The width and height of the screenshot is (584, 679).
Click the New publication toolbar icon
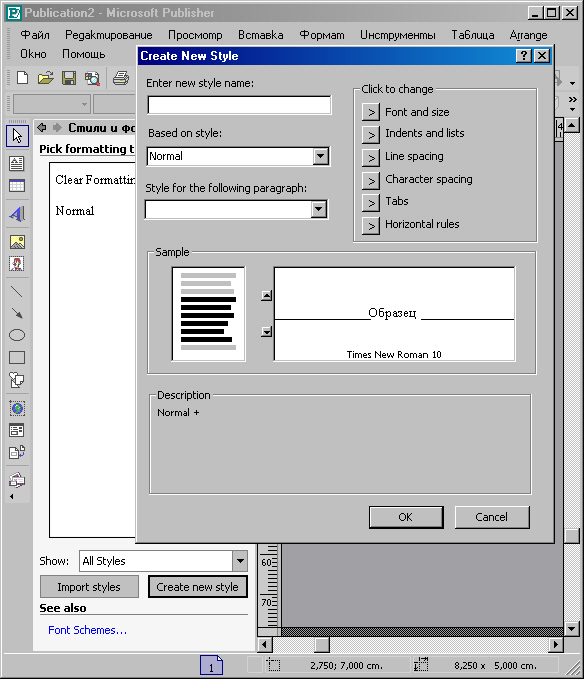pos(22,78)
